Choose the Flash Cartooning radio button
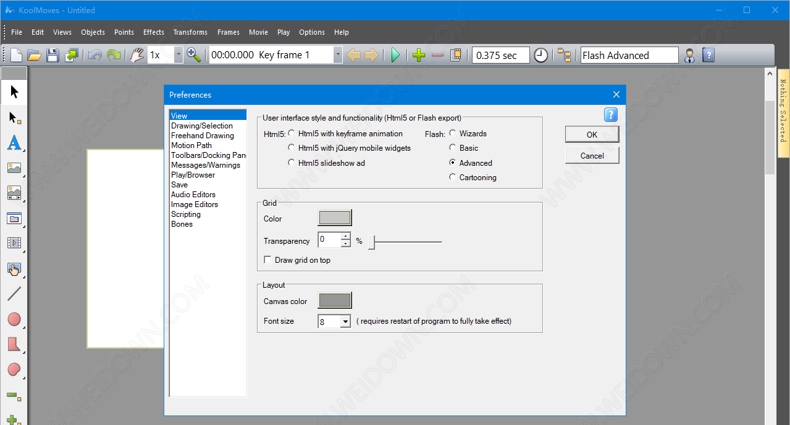790x425 pixels. 452,177
